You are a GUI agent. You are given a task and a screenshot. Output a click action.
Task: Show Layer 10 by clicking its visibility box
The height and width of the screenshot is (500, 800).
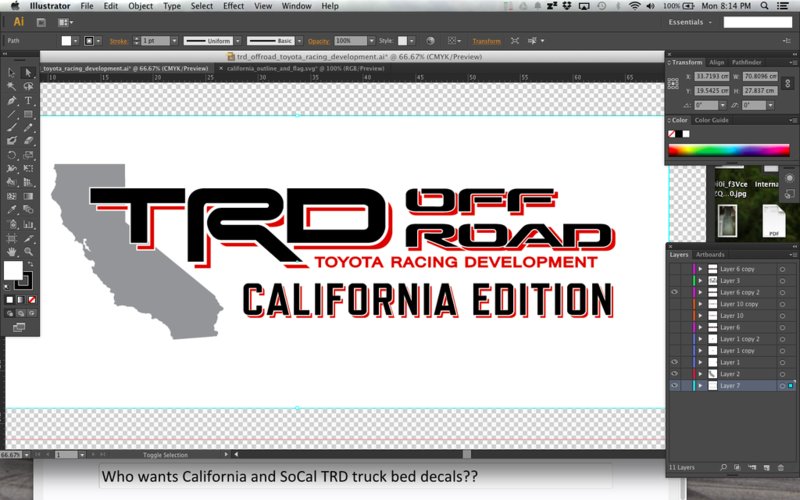pos(674,316)
